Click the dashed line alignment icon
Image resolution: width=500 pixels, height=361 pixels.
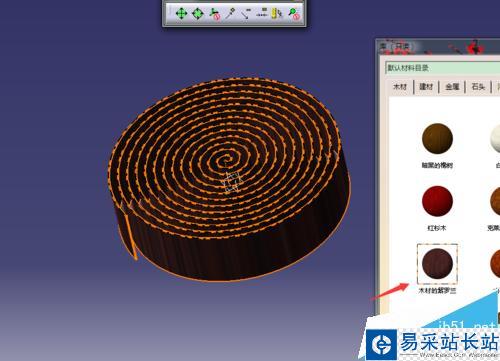pos(262,13)
